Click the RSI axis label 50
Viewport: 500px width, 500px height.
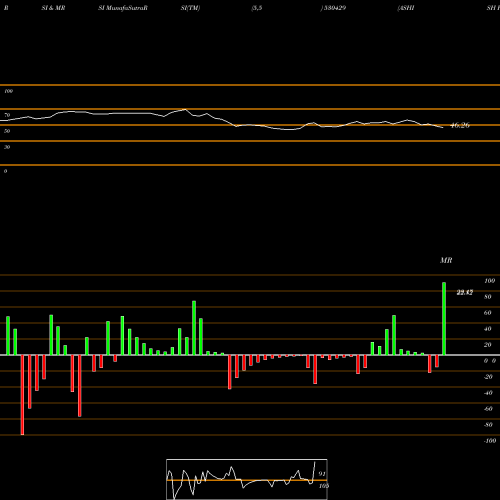(7, 131)
